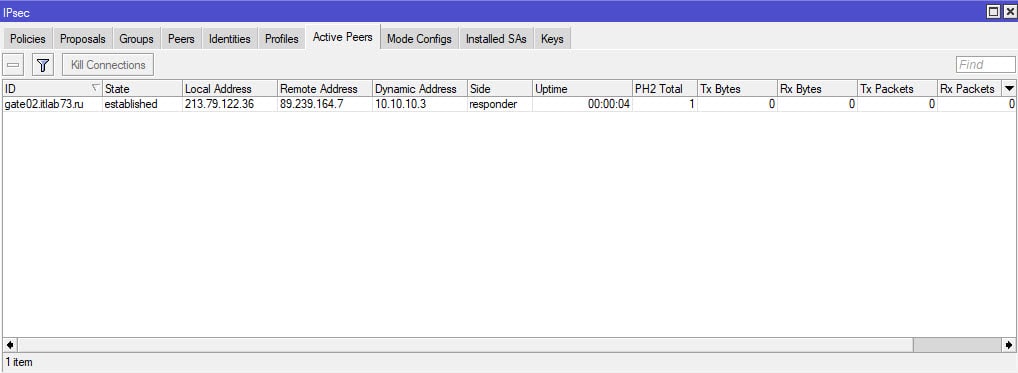Sort by Remote Address column header
This screenshot has height=373, width=1018.
tap(325, 88)
